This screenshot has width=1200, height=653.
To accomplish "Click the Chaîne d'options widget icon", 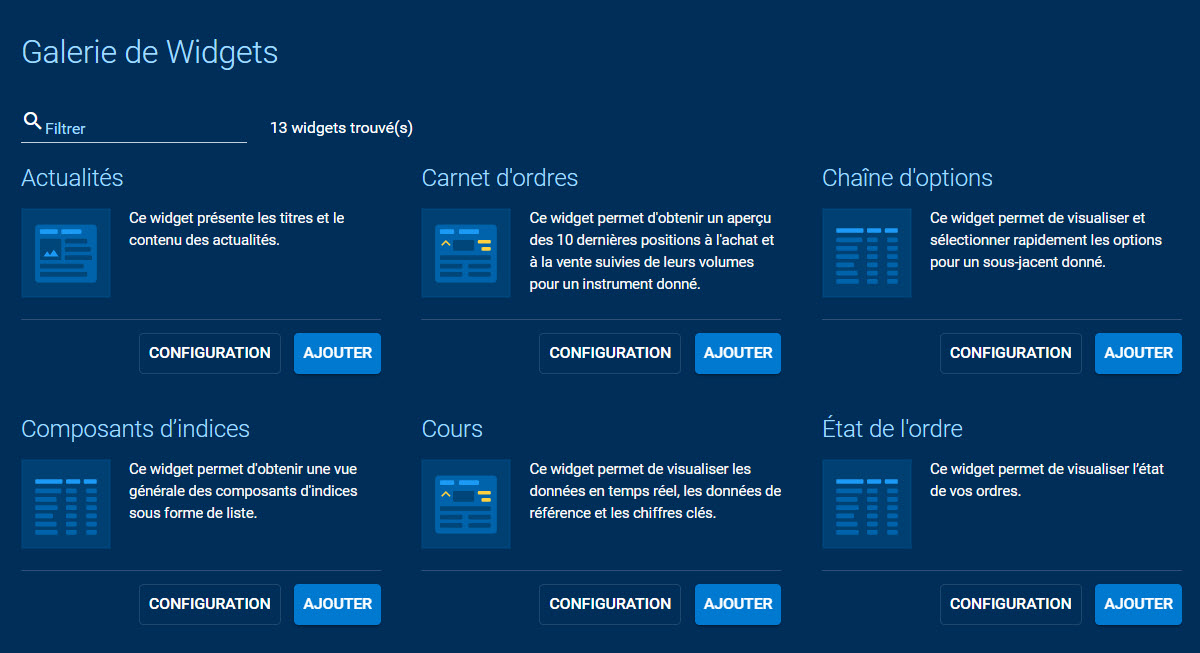I will 866,253.
